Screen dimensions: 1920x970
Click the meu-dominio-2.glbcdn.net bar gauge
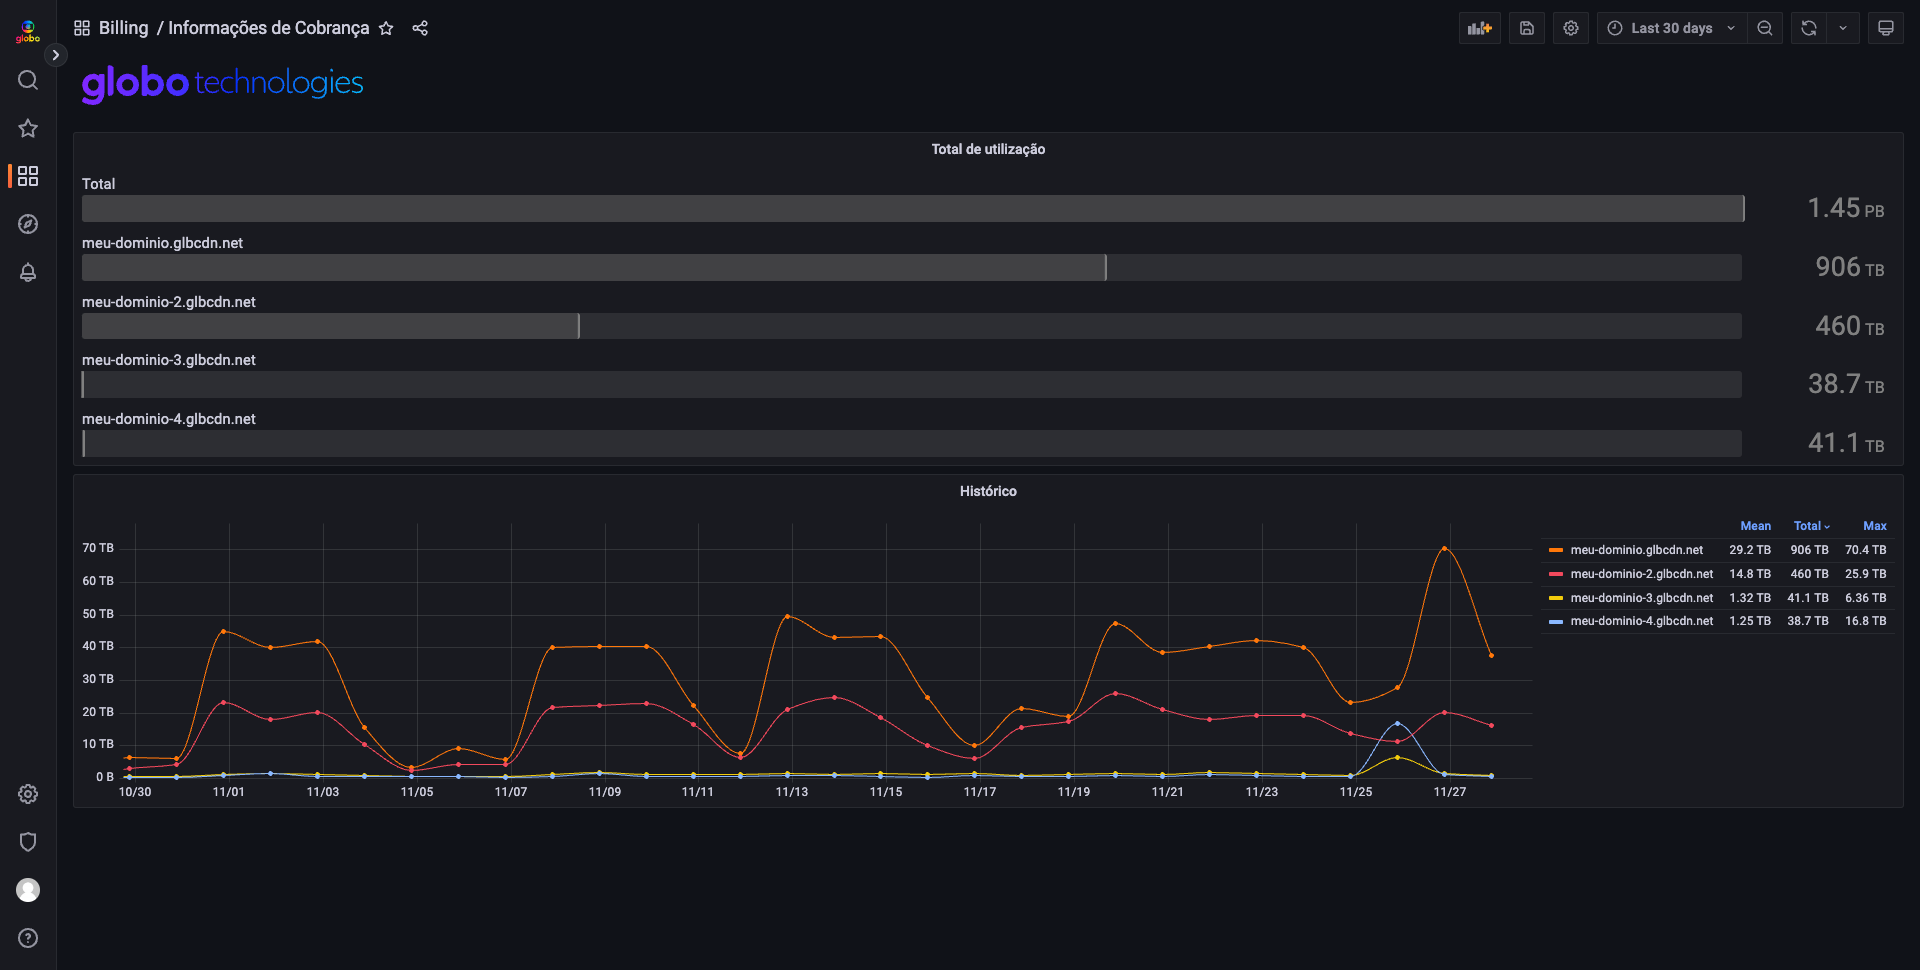coord(912,326)
